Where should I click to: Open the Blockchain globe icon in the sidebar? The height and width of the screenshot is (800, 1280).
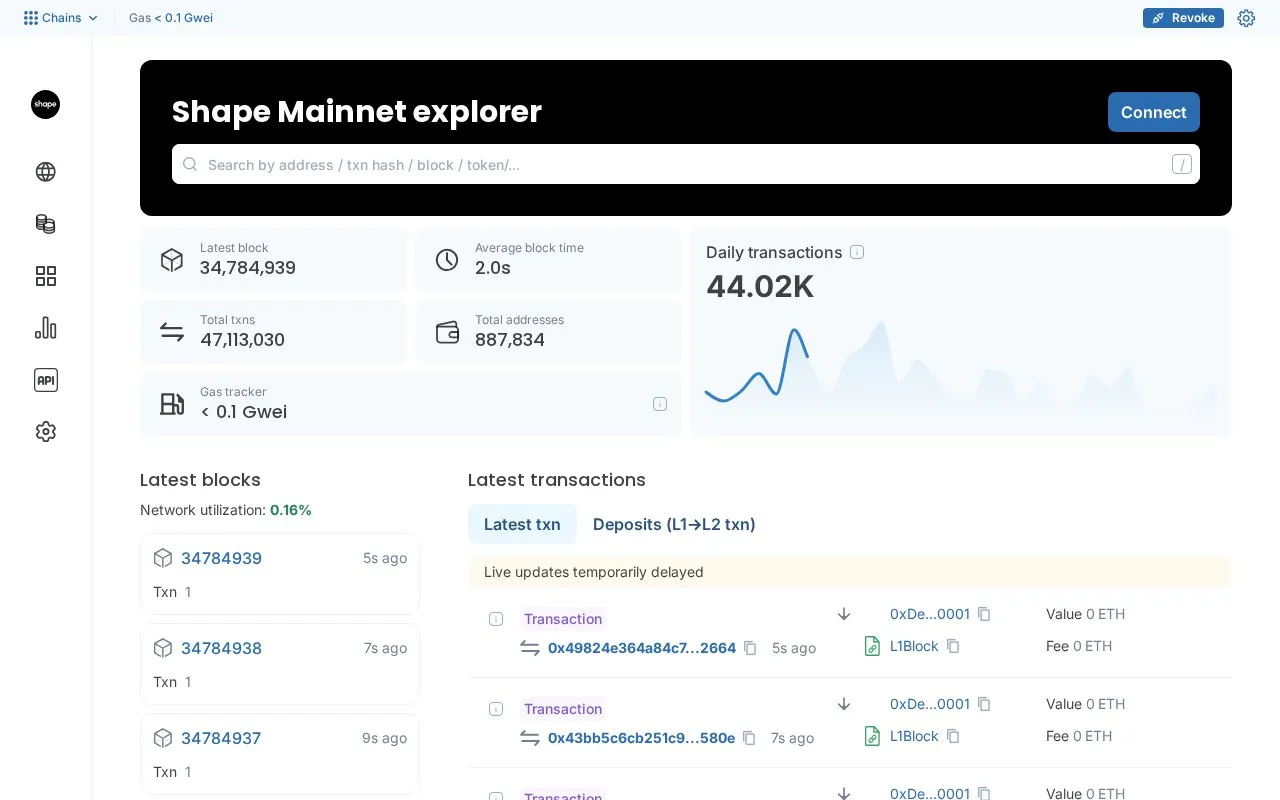pos(45,172)
